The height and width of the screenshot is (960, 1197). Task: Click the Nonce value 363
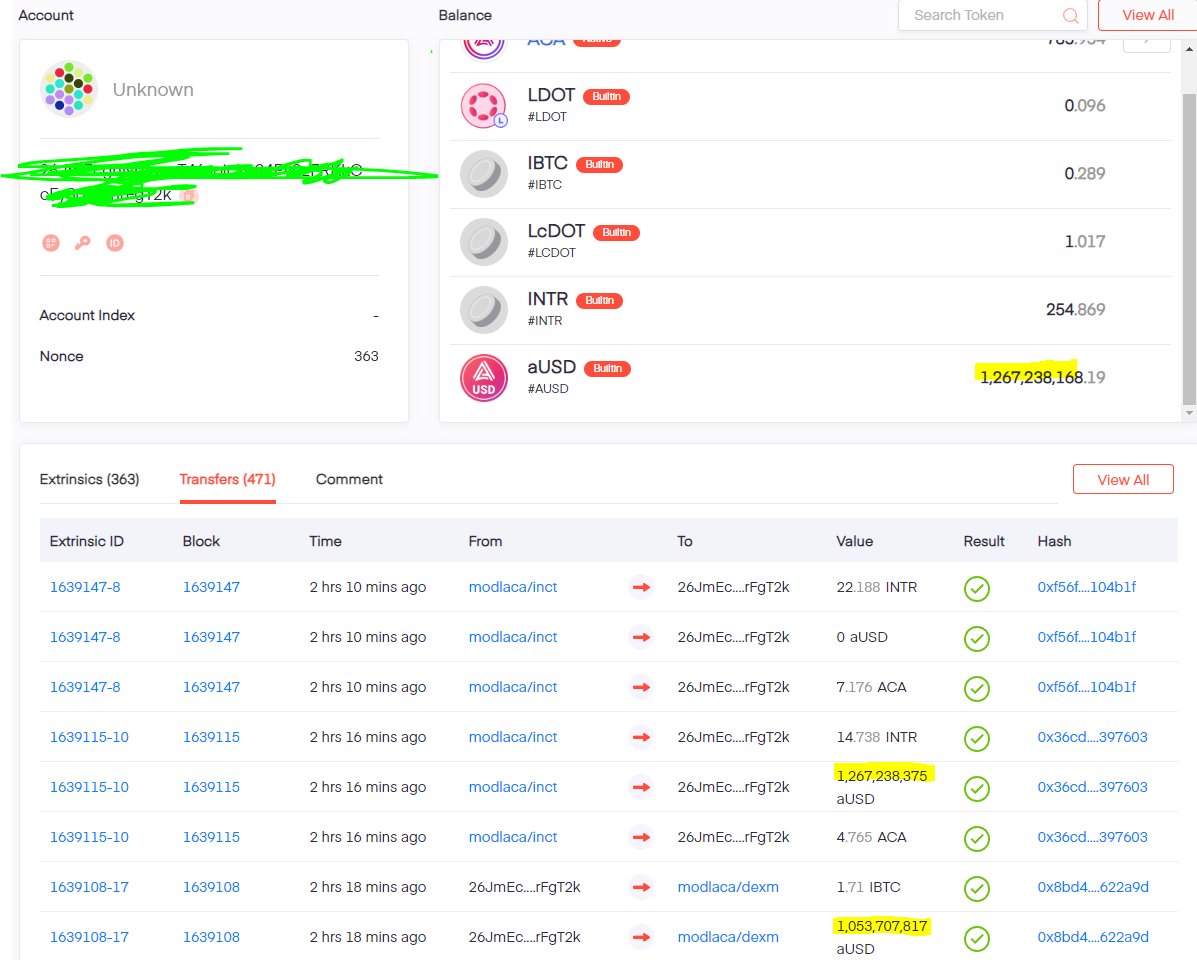(366, 356)
